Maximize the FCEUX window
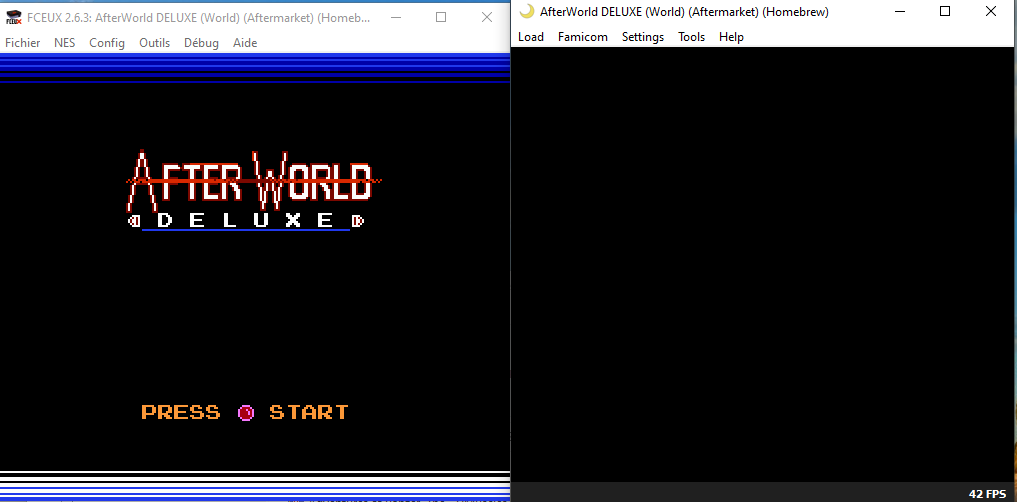The width and height of the screenshot is (1017, 502). coord(441,18)
